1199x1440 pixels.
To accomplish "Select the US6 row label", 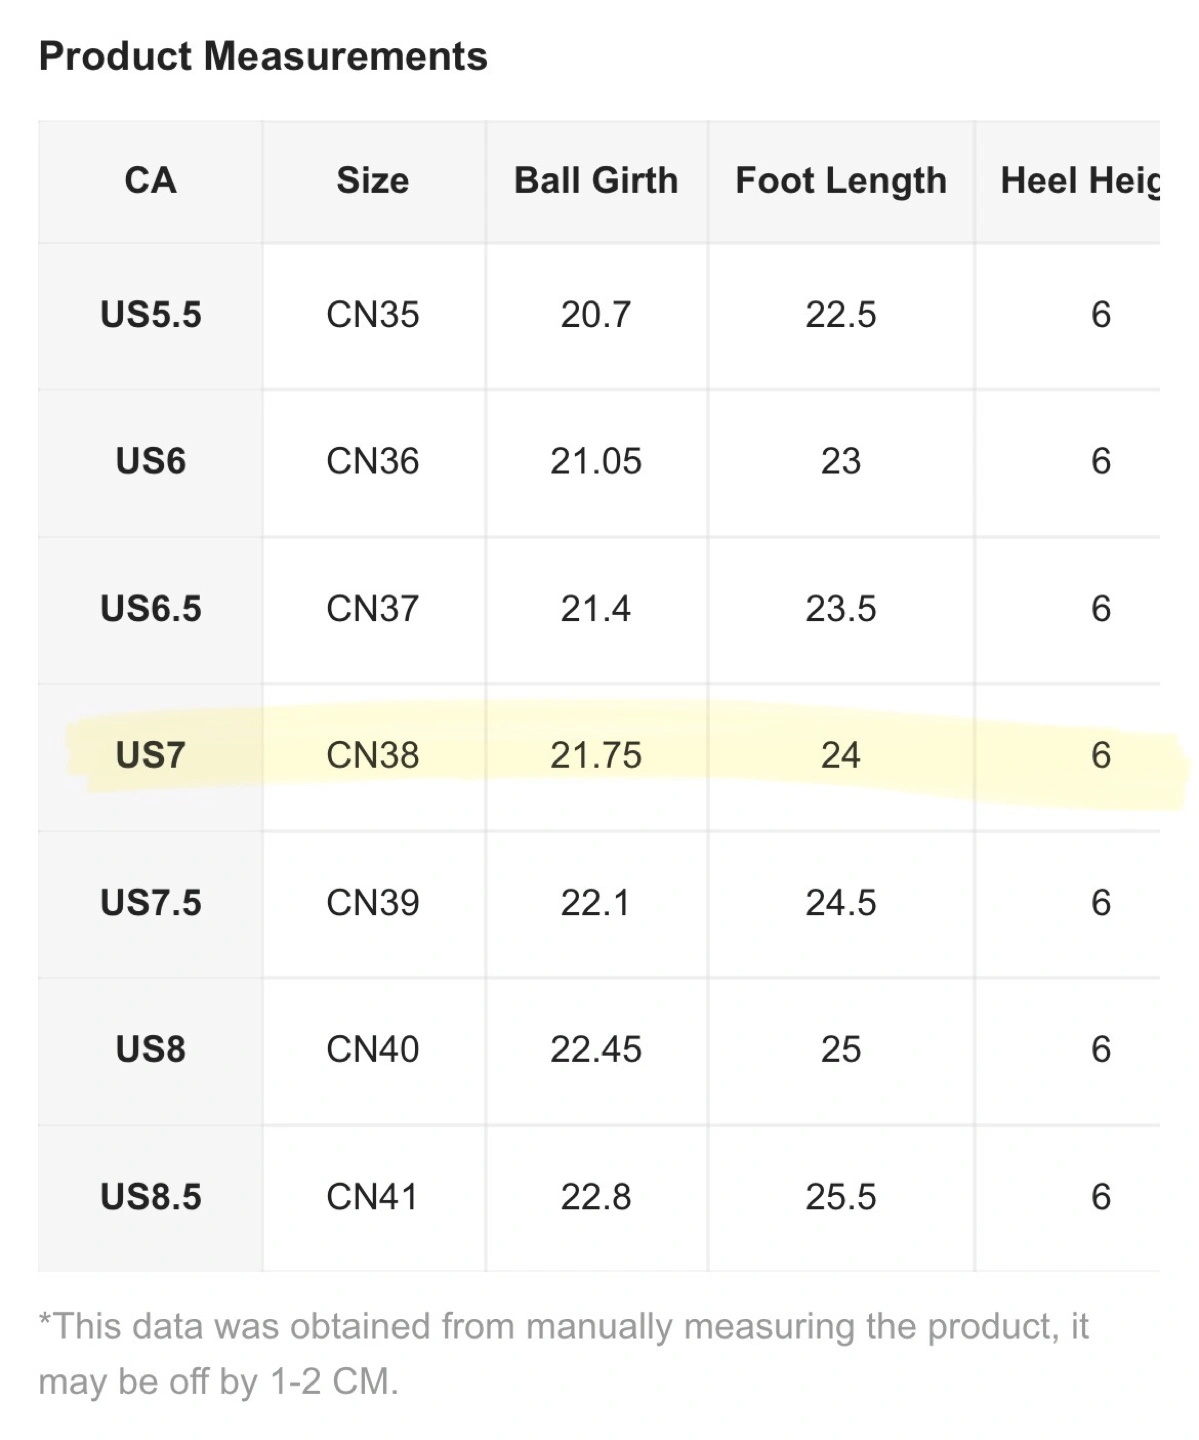I will tap(150, 461).
